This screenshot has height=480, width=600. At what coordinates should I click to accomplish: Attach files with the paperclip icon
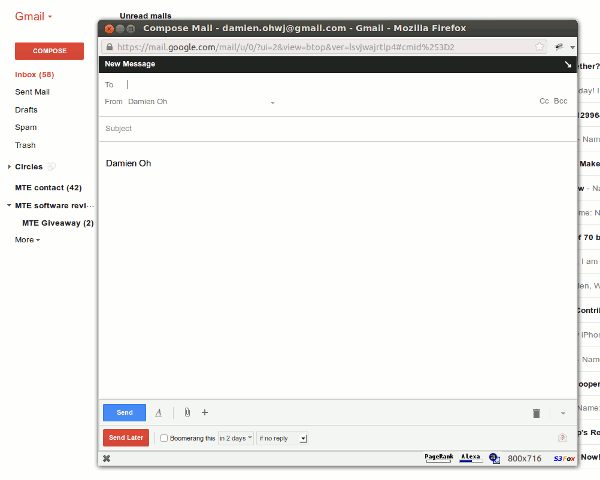tap(187, 412)
